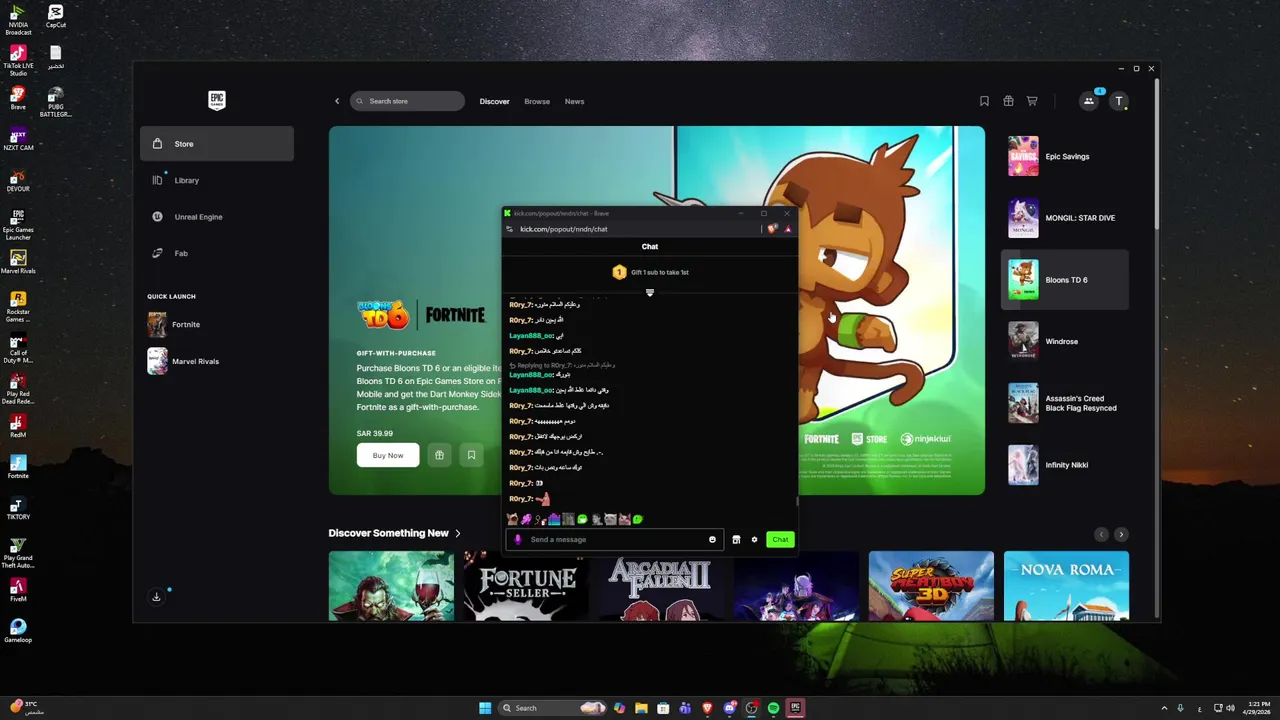Image resolution: width=1280 pixels, height=720 pixels.
Task: Focus the Search store field
Action: coord(407,101)
